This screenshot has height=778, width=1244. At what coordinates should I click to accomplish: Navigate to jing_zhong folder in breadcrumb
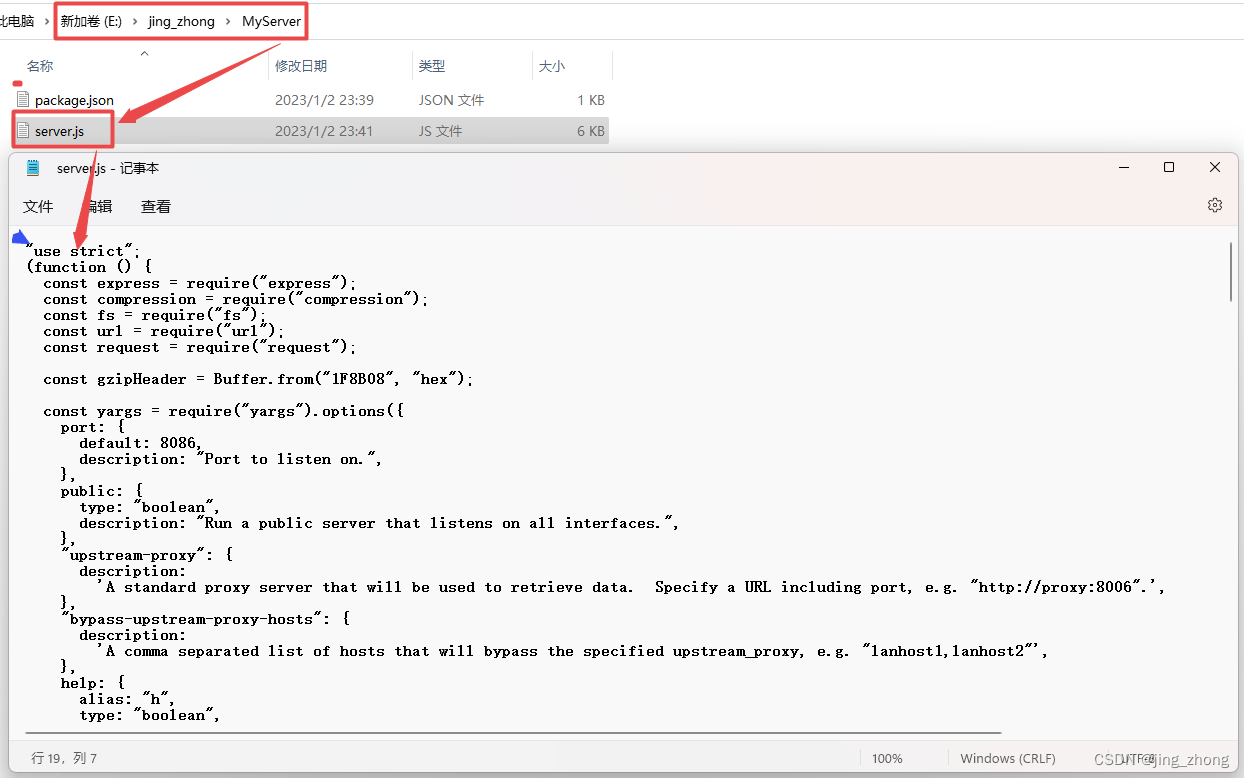pos(181,21)
